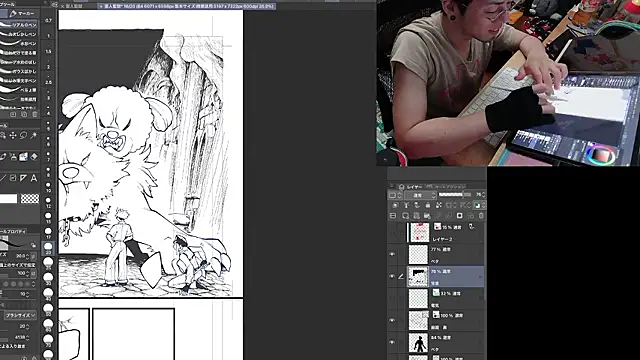
Task: Click the change layer color icon
Action: [x=477, y=205]
